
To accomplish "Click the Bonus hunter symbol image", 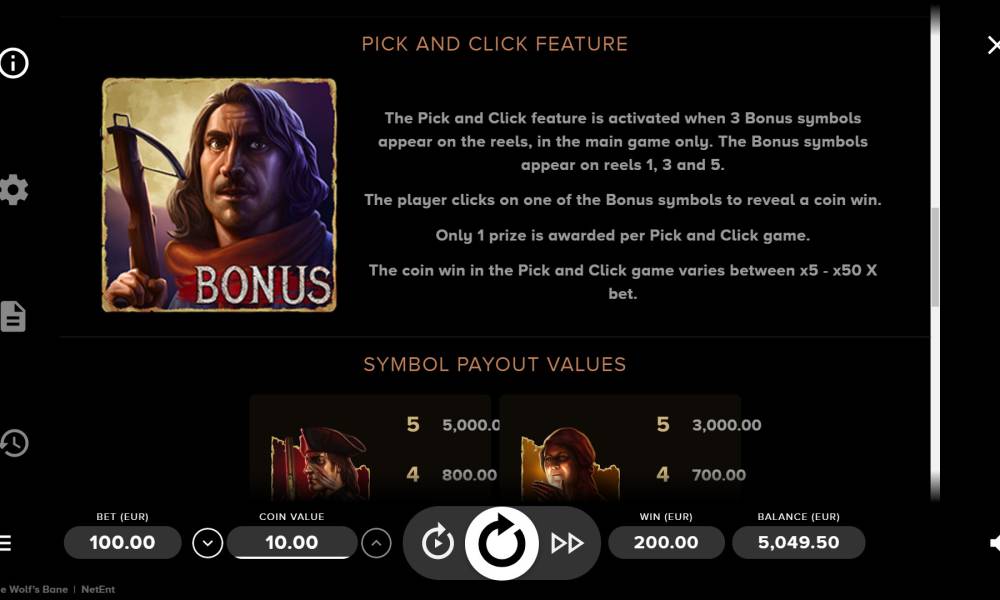I will [219, 194].
